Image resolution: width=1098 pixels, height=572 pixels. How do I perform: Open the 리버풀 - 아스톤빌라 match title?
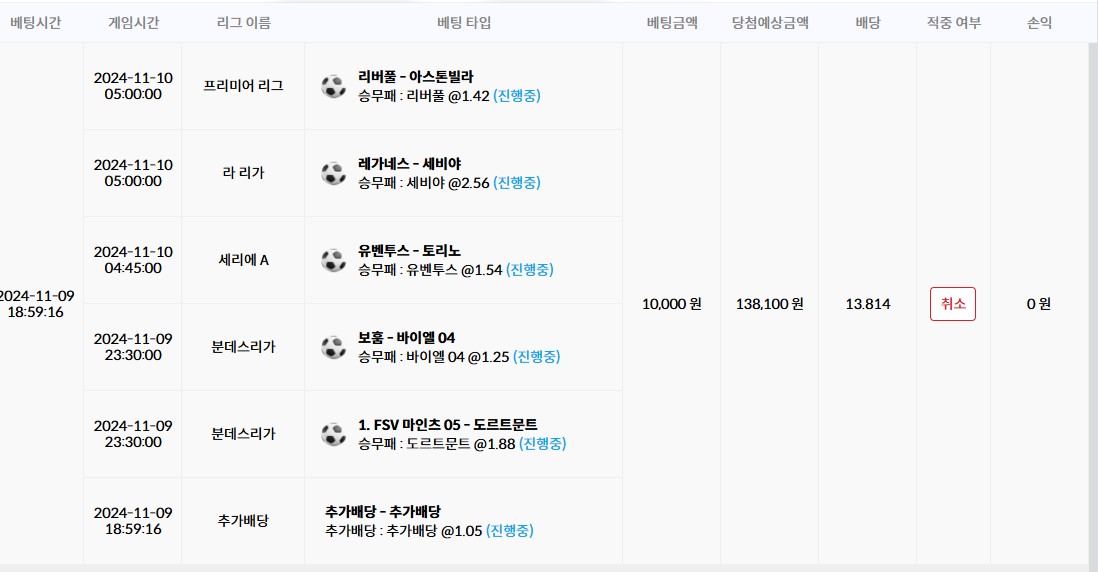tap(415, 76)
